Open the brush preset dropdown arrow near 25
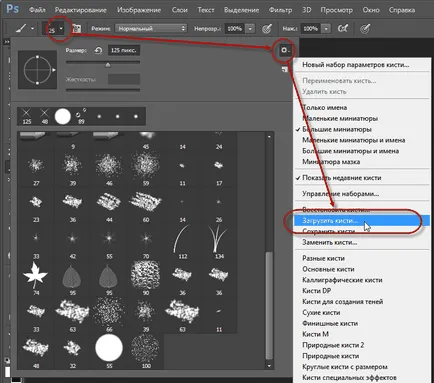434x383 pixels. [61, 29]
